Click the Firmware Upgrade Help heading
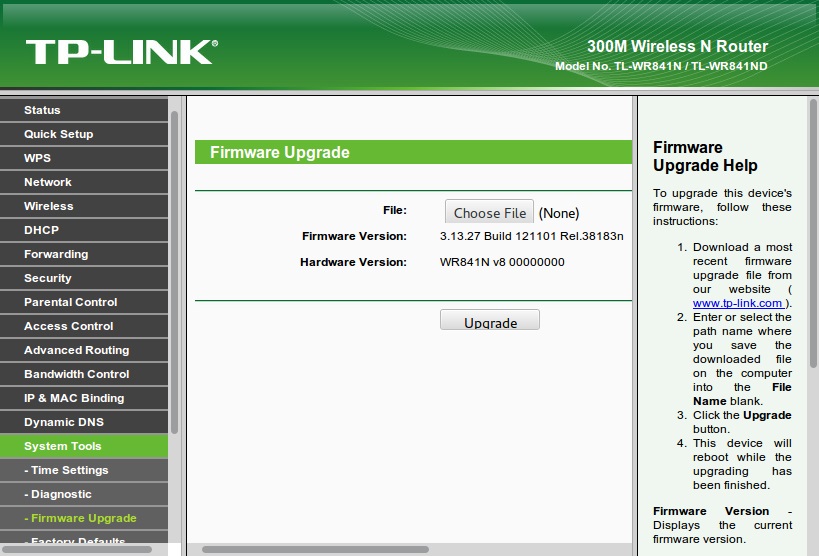The image size is (819, 556). pos(705,156)
